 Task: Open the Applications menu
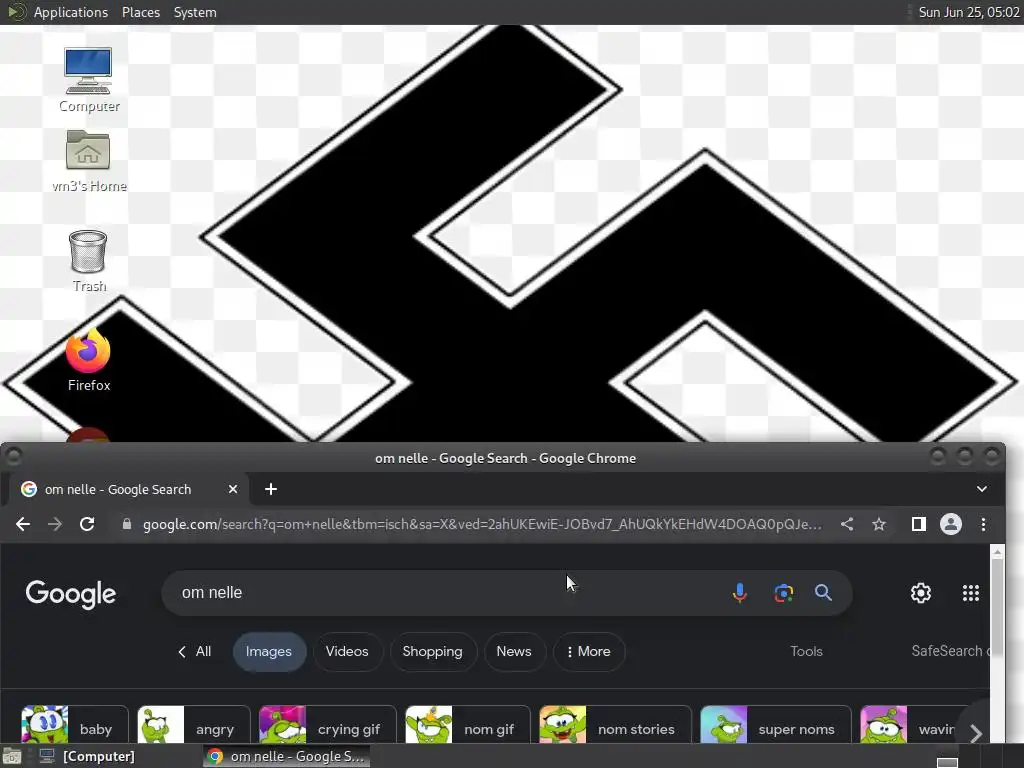(x=71, y=12)
